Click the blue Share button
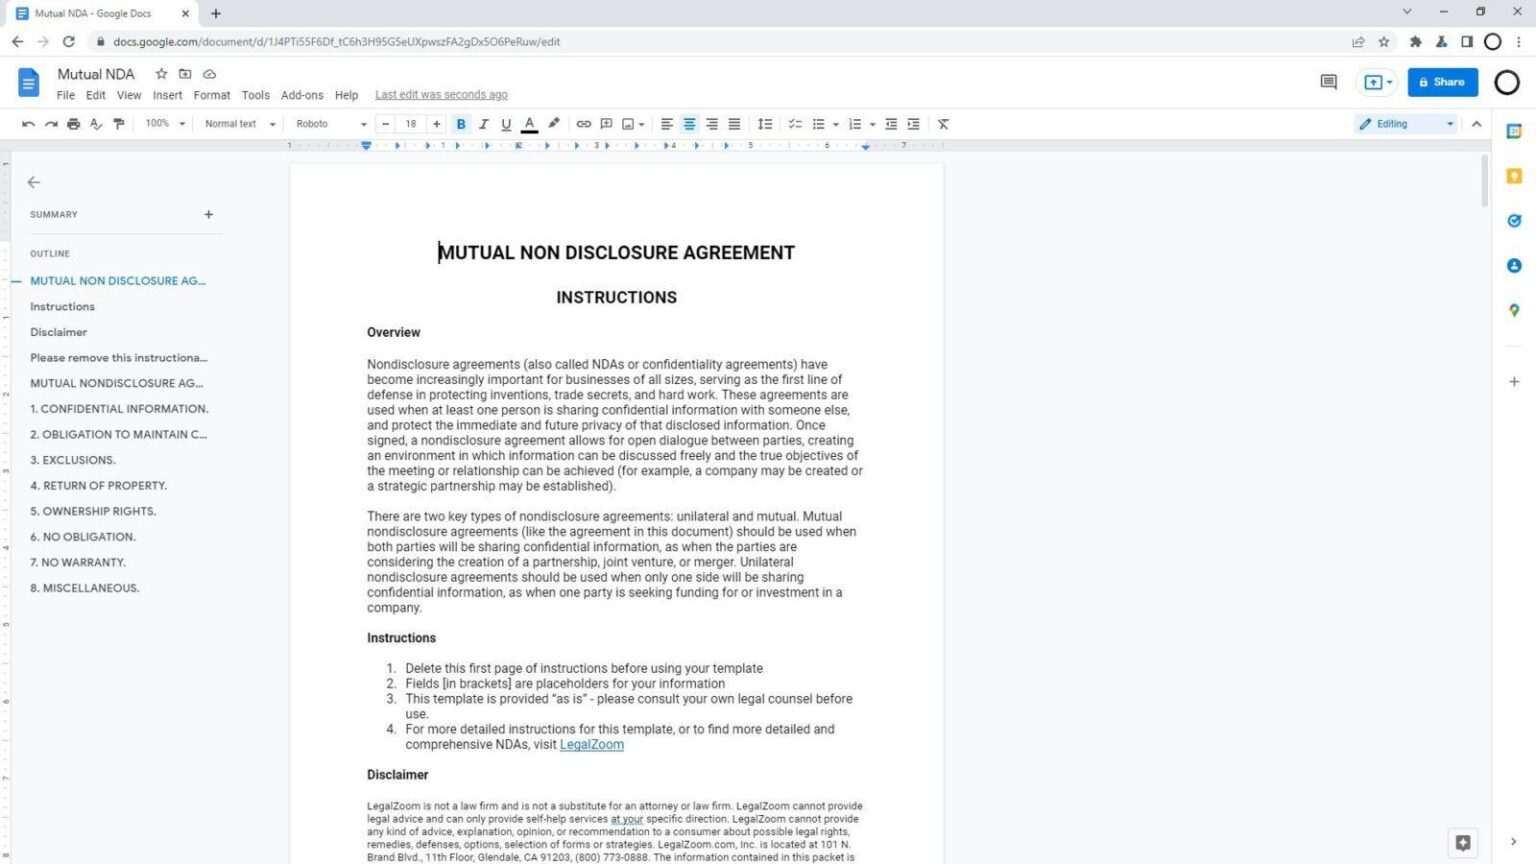The height and width of the screenshot is (864, 1536). click(x=1442, y=82)
